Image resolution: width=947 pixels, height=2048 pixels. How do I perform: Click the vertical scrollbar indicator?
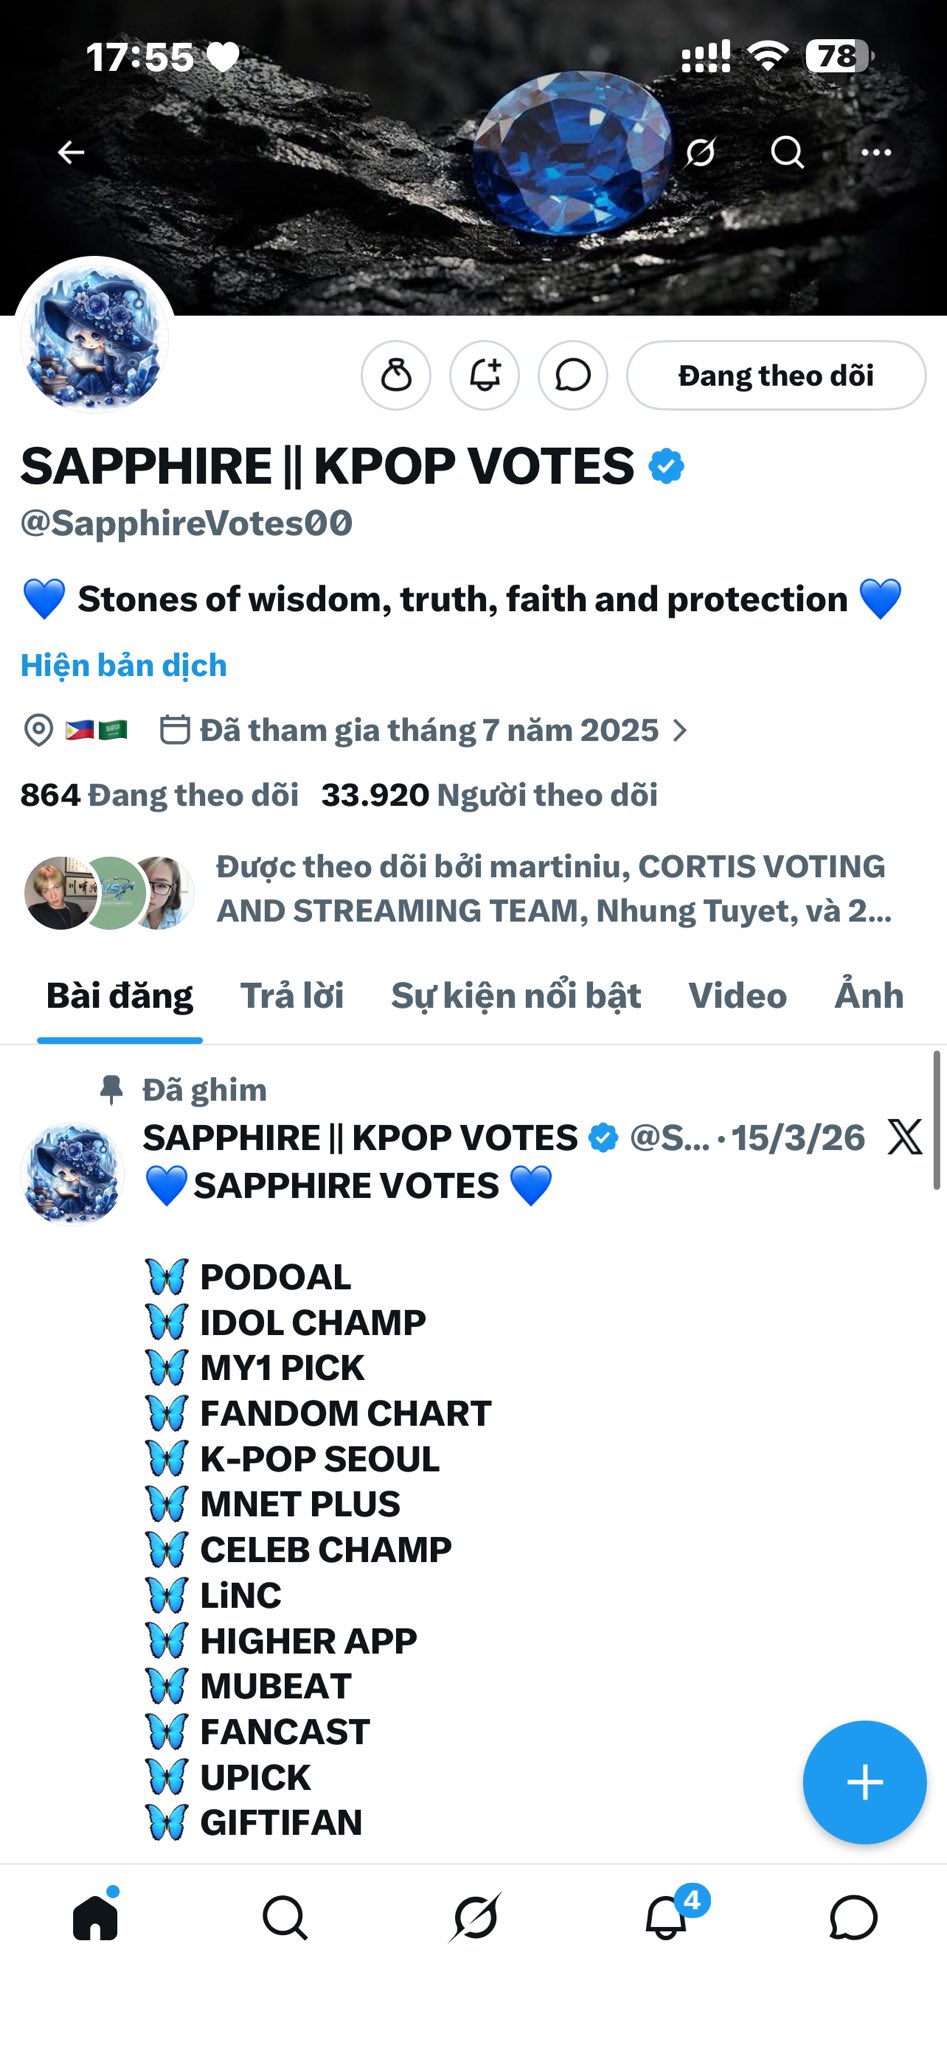pos(937,1120)
